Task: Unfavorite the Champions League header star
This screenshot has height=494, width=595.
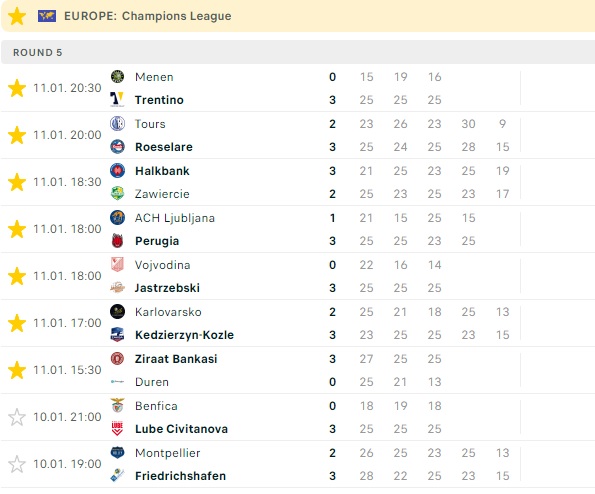Action: pos(17,16)
